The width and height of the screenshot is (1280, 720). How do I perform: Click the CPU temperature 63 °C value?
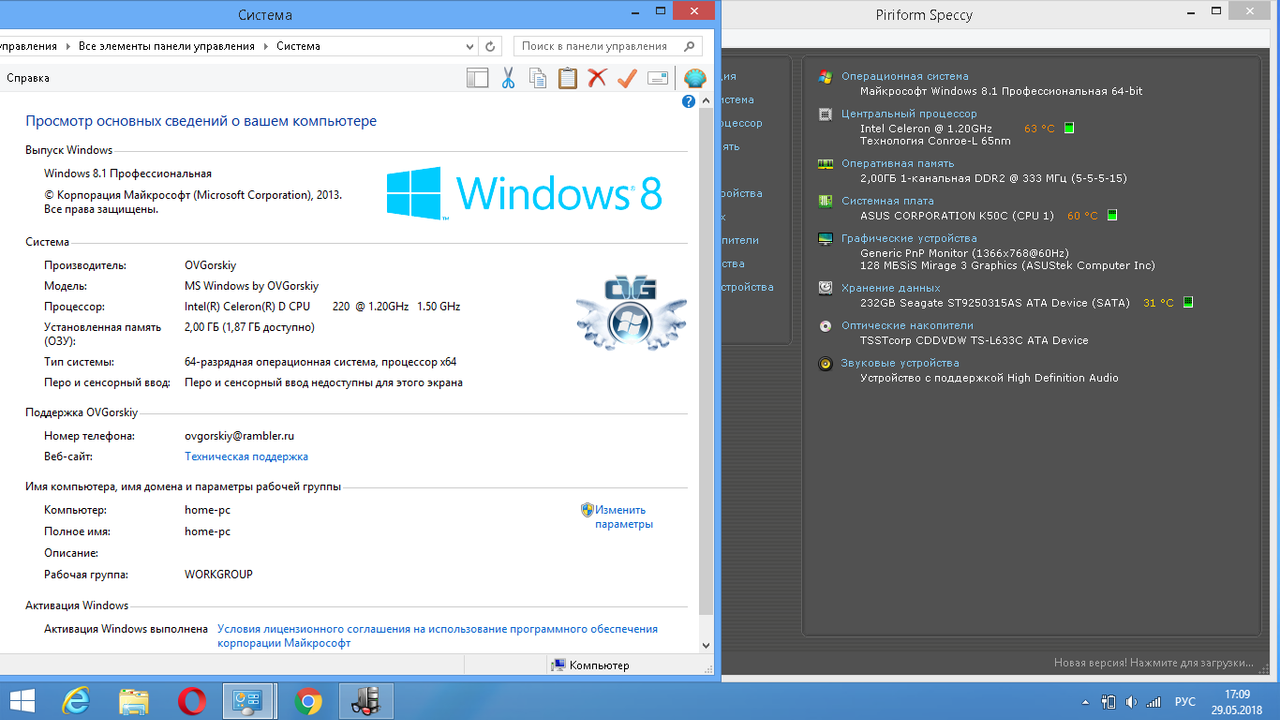[x=1039, y=129]
